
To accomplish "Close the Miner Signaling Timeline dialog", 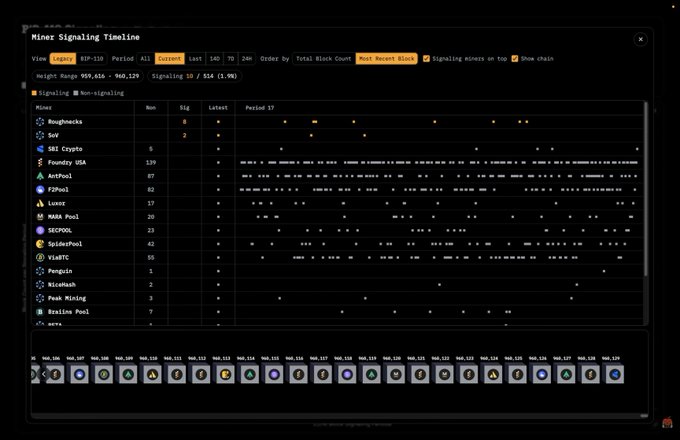I will [641, 39].
